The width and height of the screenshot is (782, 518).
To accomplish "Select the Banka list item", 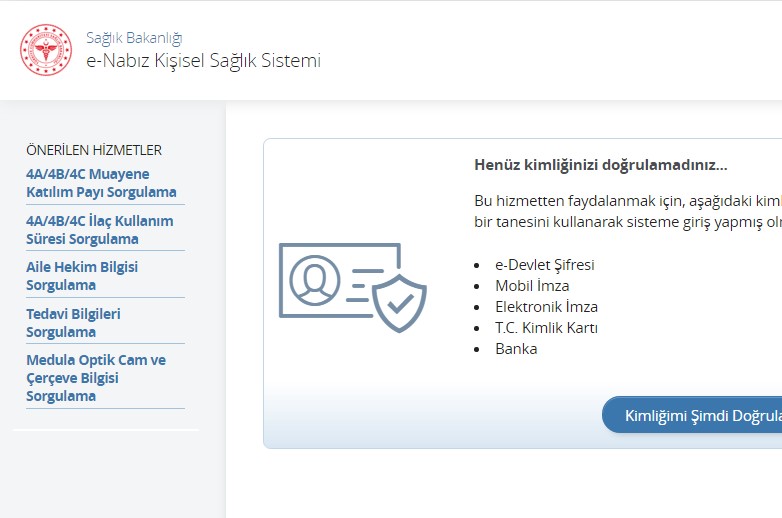I will [516, 348].
